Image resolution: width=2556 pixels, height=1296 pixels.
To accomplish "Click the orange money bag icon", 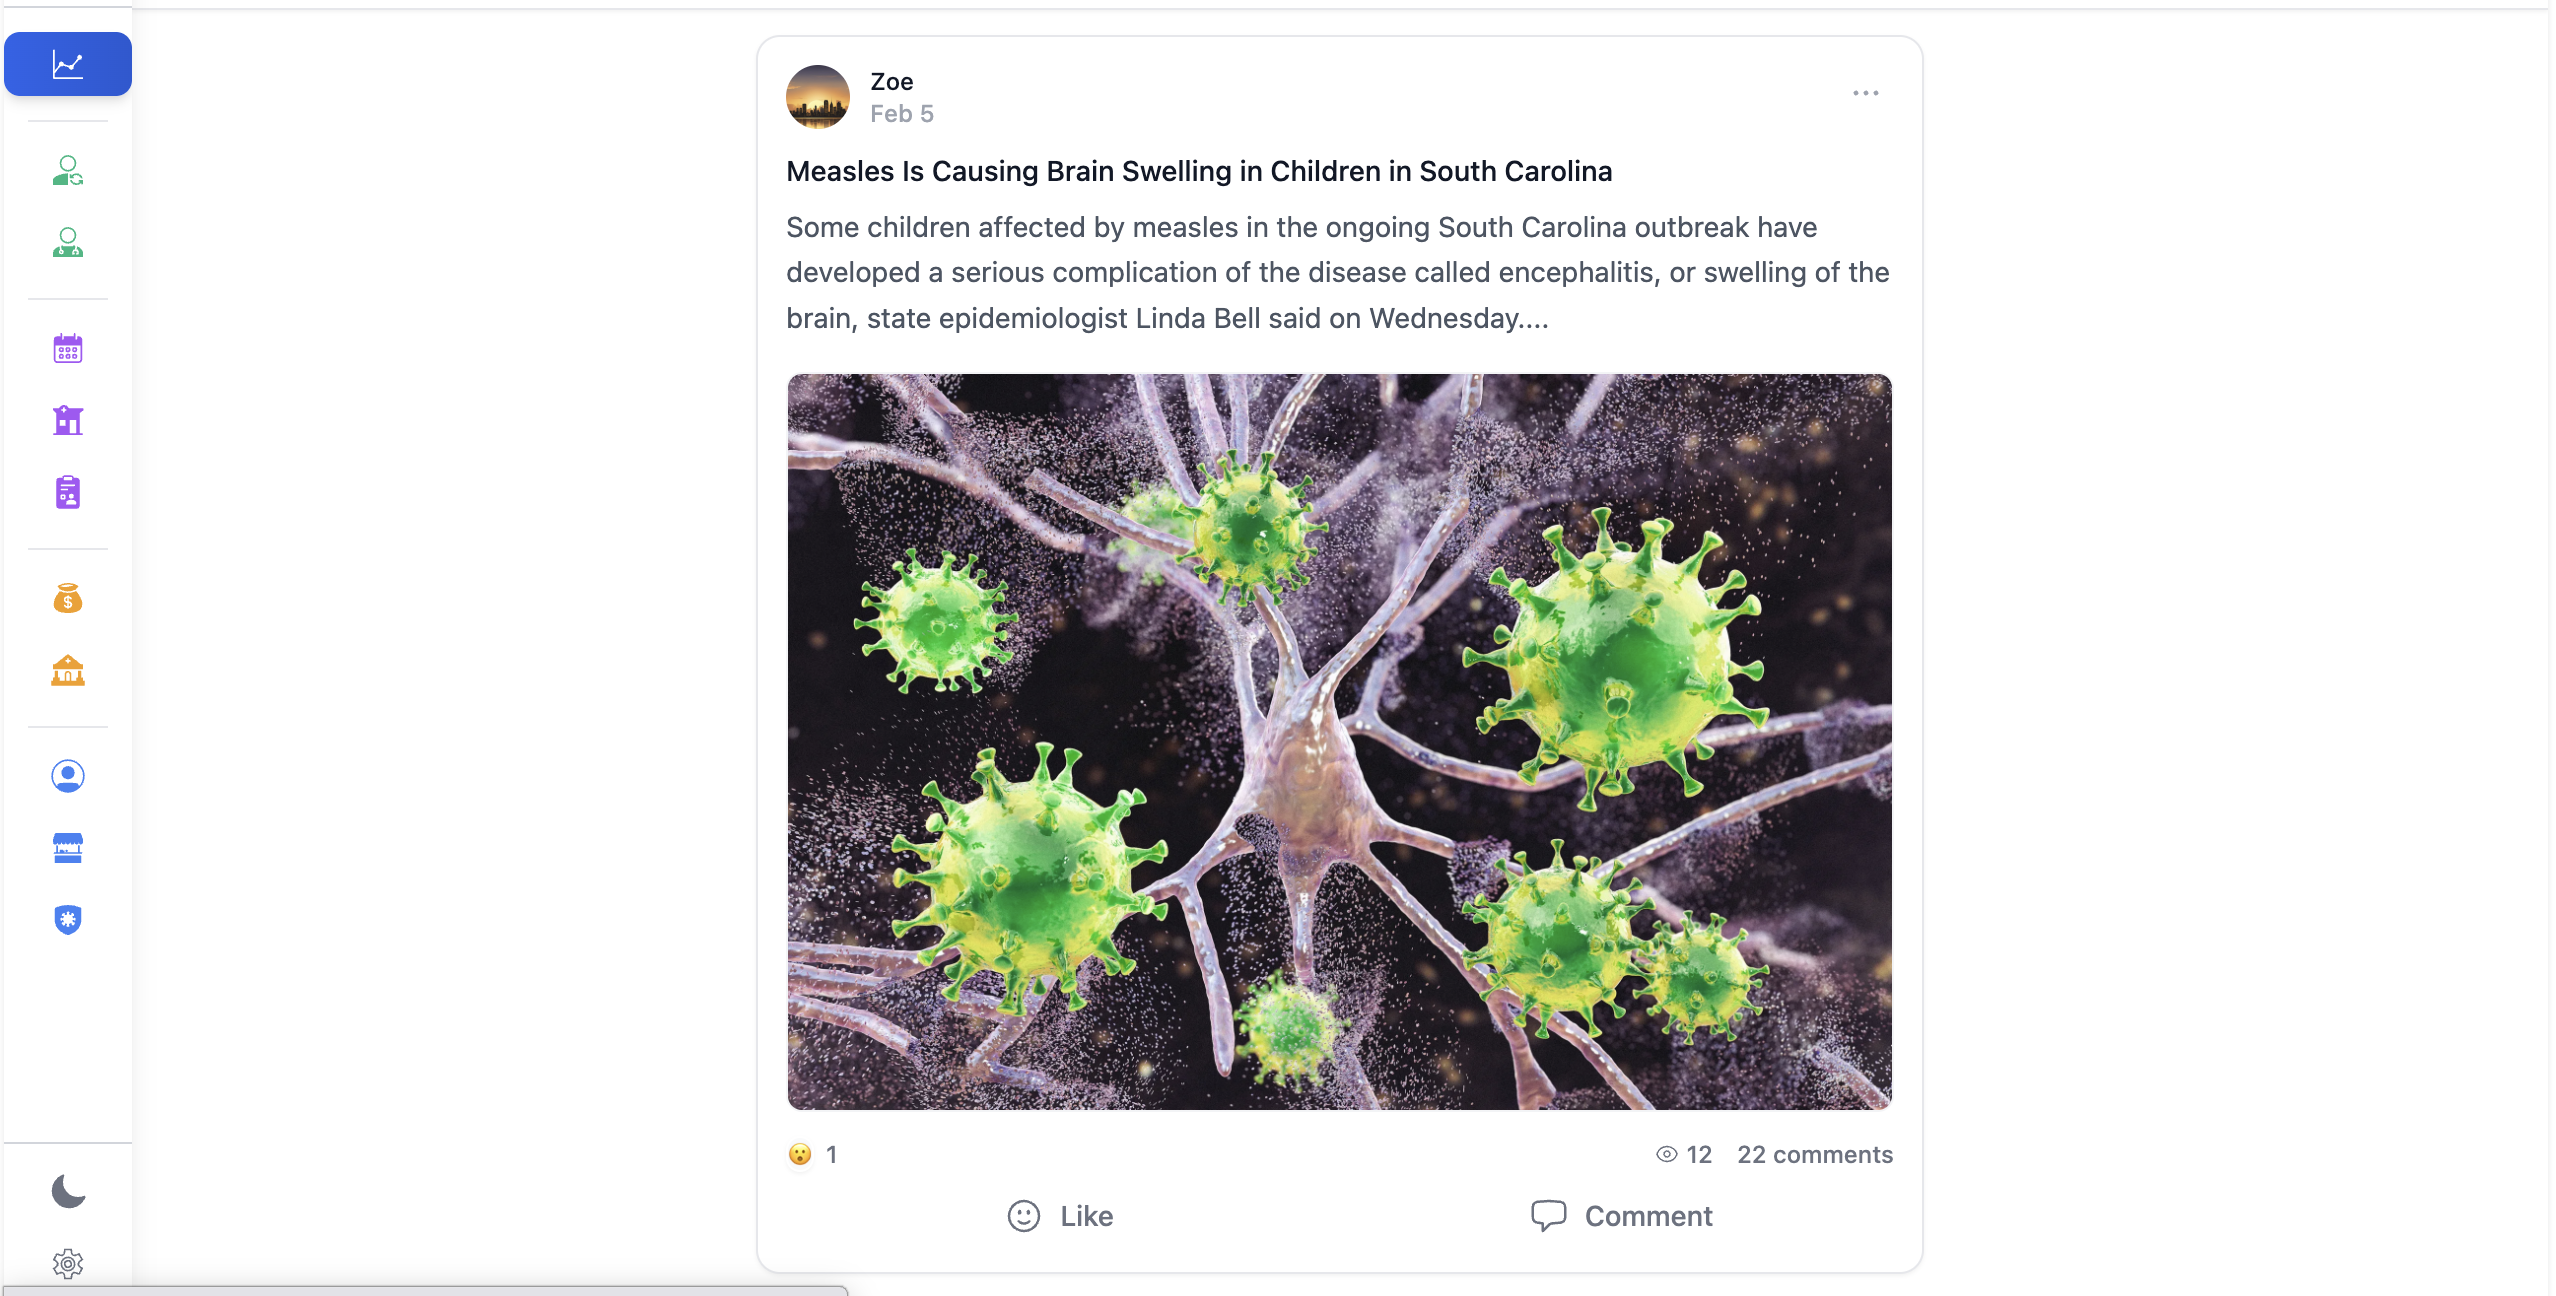I will point(67,599).
